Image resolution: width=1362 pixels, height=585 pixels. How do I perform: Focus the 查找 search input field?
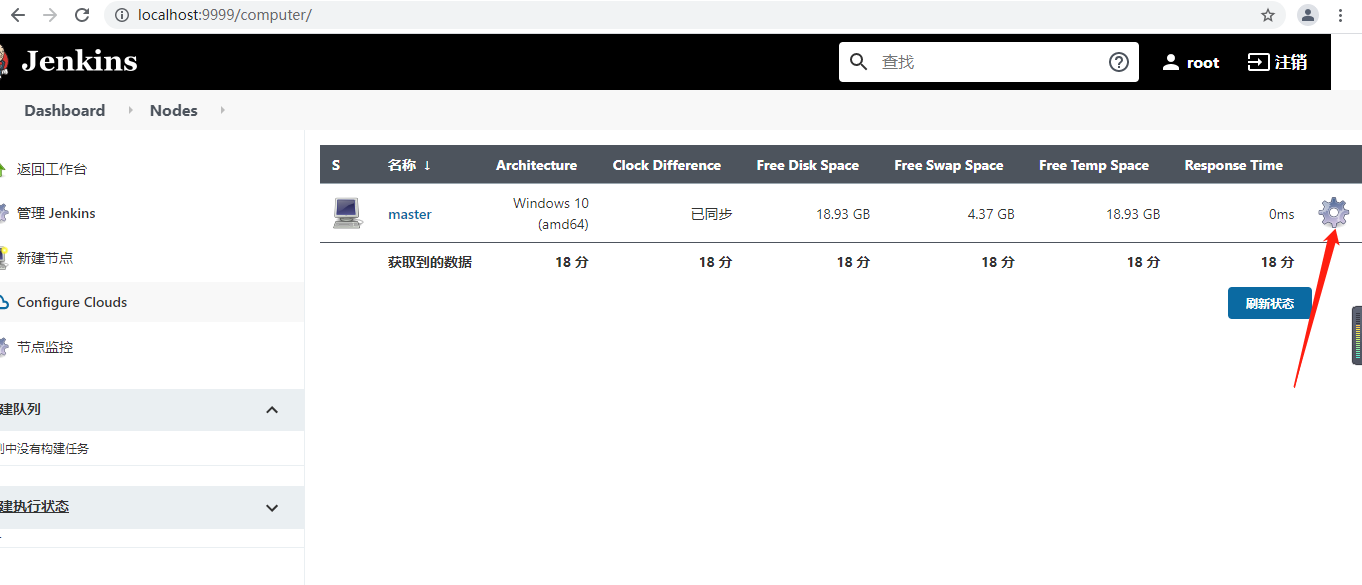990,62
